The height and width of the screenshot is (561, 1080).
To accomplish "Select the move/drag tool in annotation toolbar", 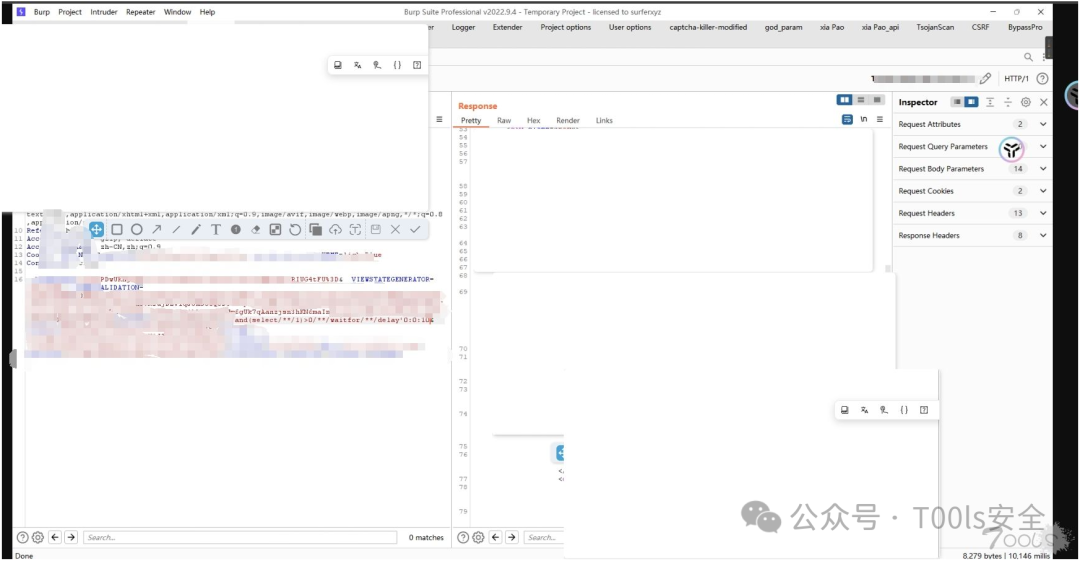I will tap(96, 230).
